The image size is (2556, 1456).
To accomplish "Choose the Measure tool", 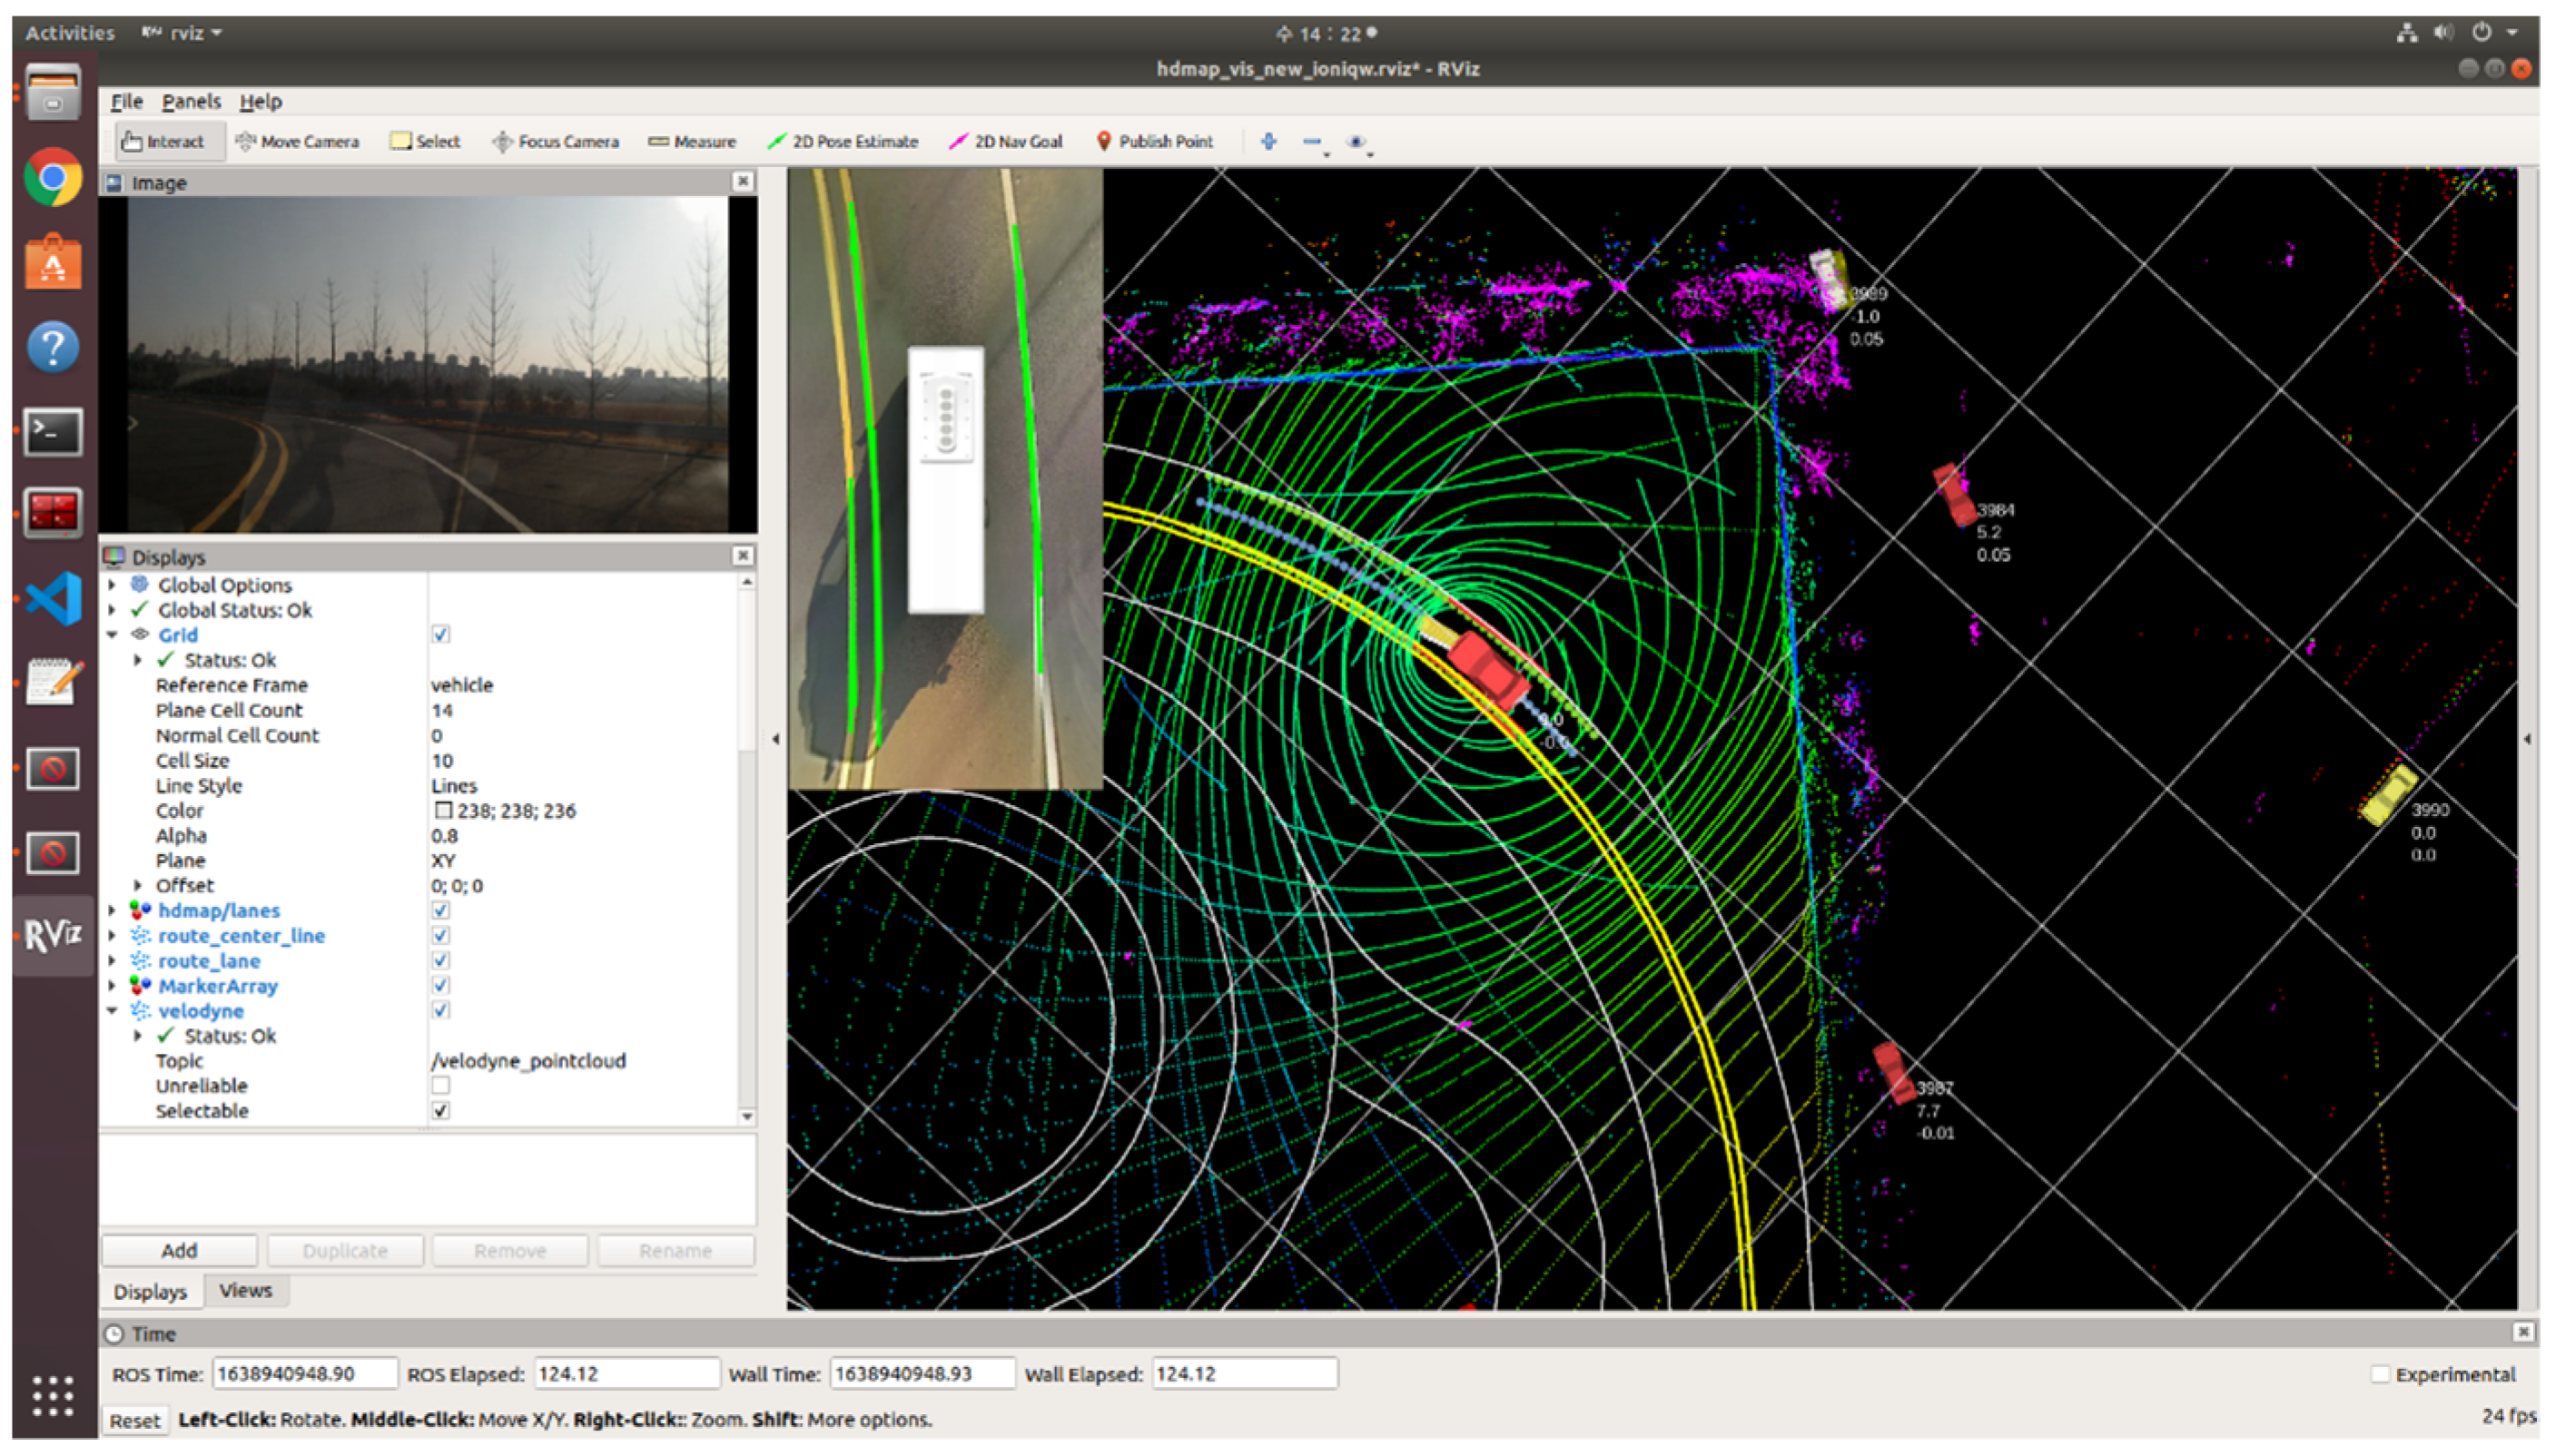I will point(692,142).
